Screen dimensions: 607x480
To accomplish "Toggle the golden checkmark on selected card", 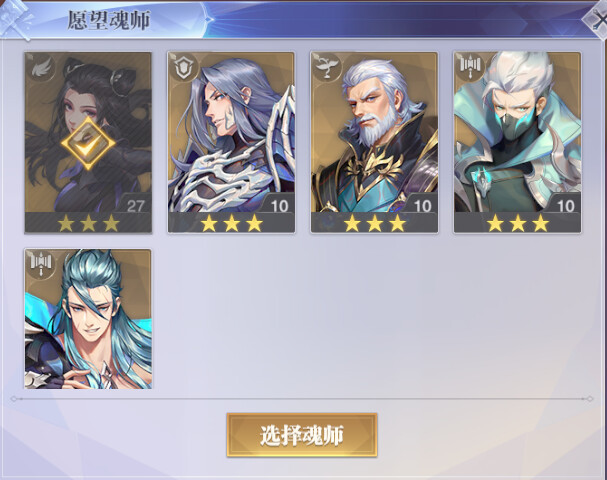I will [x=88, y=143].
